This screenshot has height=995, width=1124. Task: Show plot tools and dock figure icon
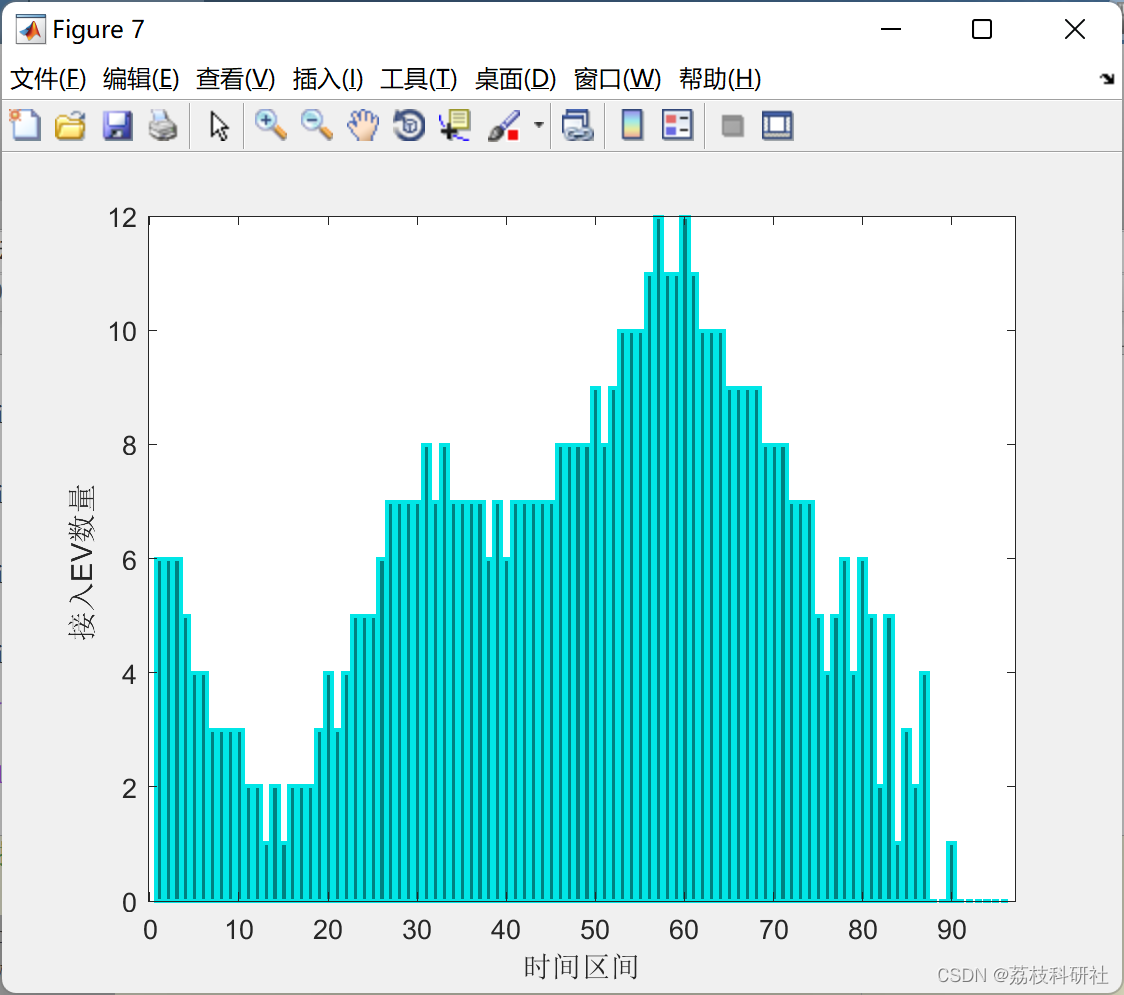[x=777, y=125]
